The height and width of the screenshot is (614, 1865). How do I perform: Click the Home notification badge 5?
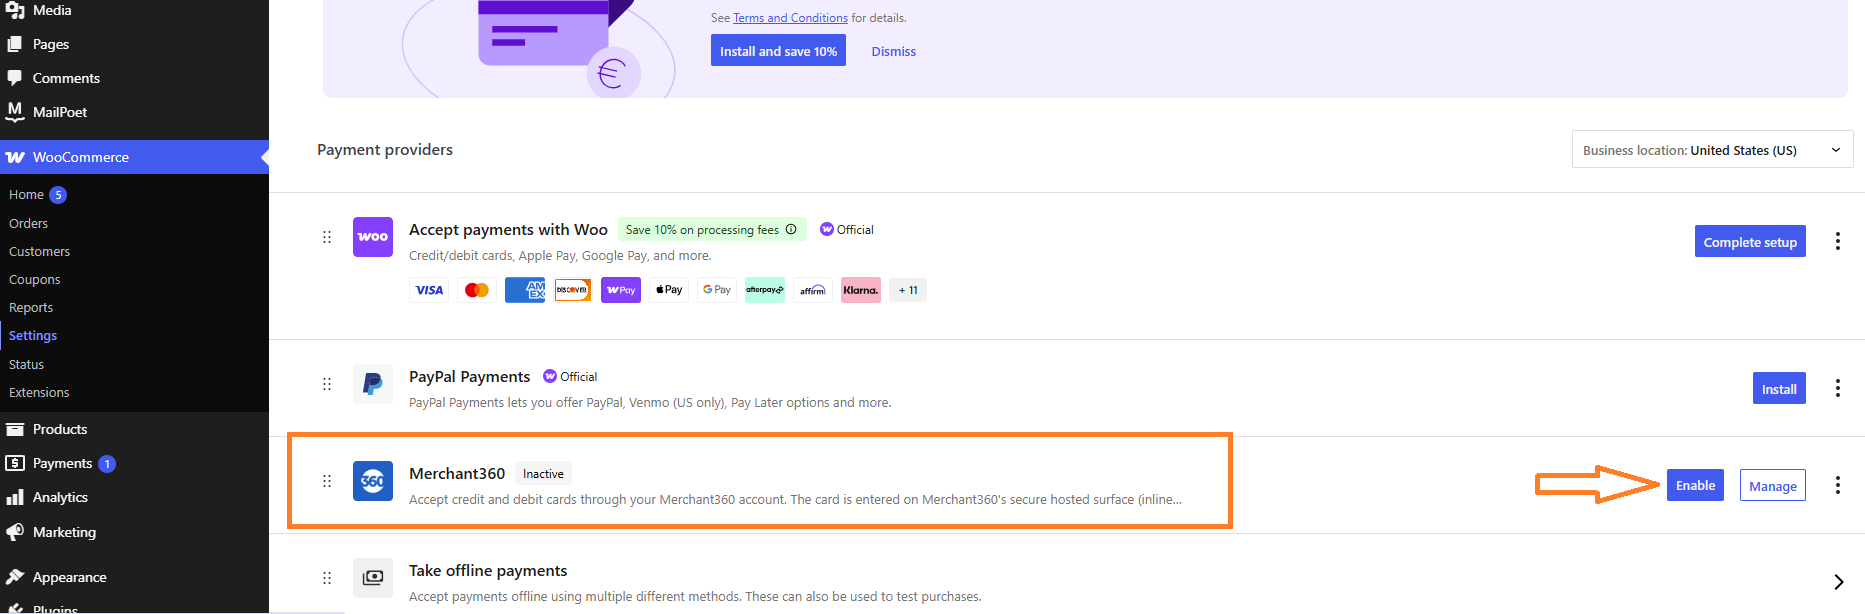point(58,195)
